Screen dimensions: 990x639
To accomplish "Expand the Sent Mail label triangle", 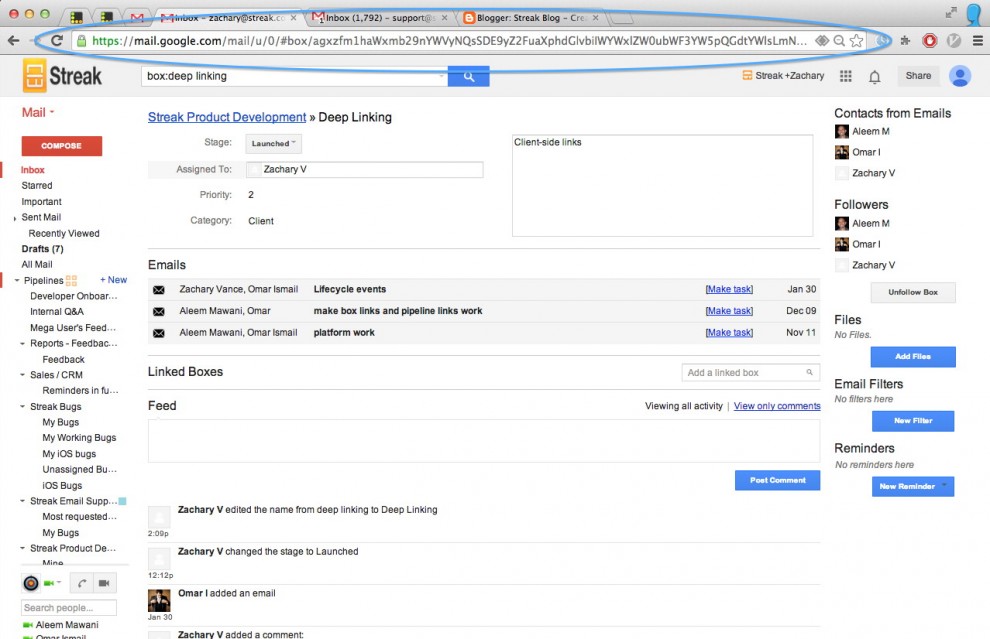I will (x=15, y=218).
